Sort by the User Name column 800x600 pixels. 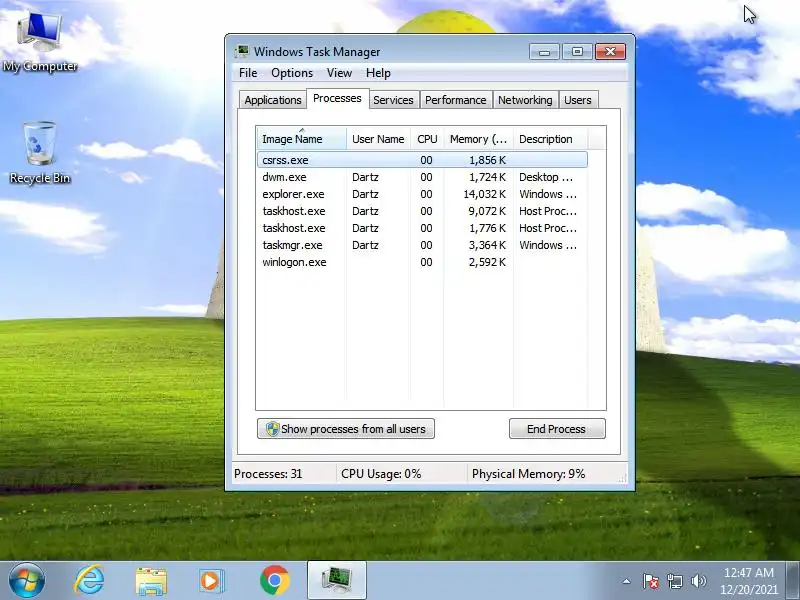tap(378, 139)
